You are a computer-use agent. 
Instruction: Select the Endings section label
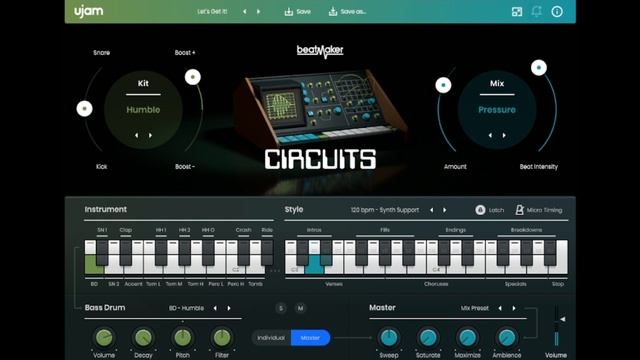[456, 230]
